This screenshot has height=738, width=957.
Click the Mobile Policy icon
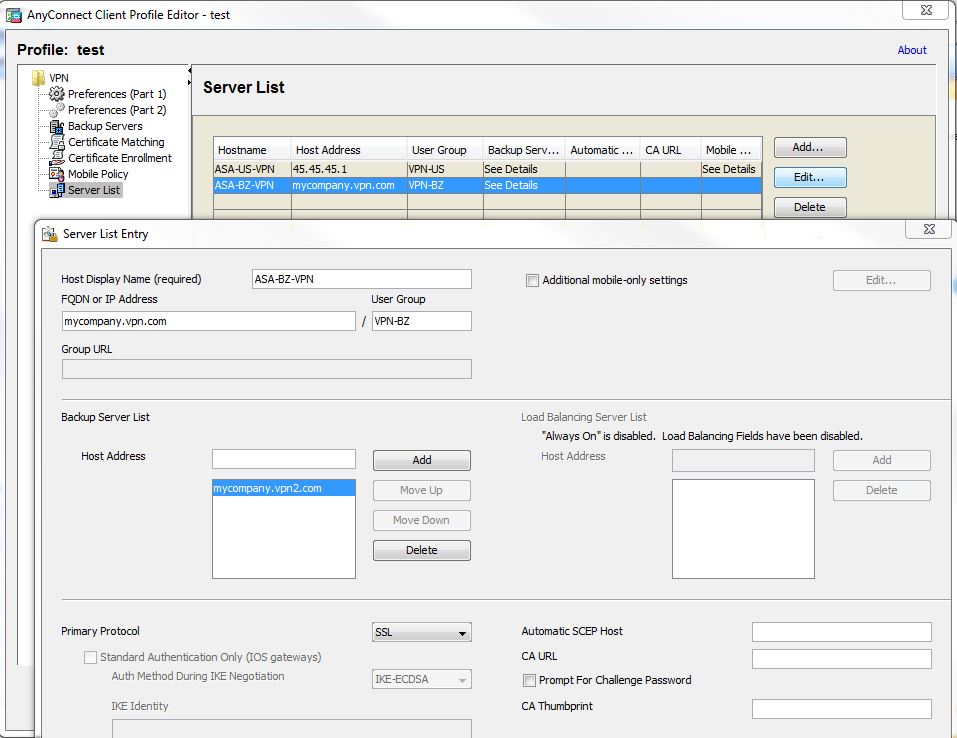[x=57, y=173]
